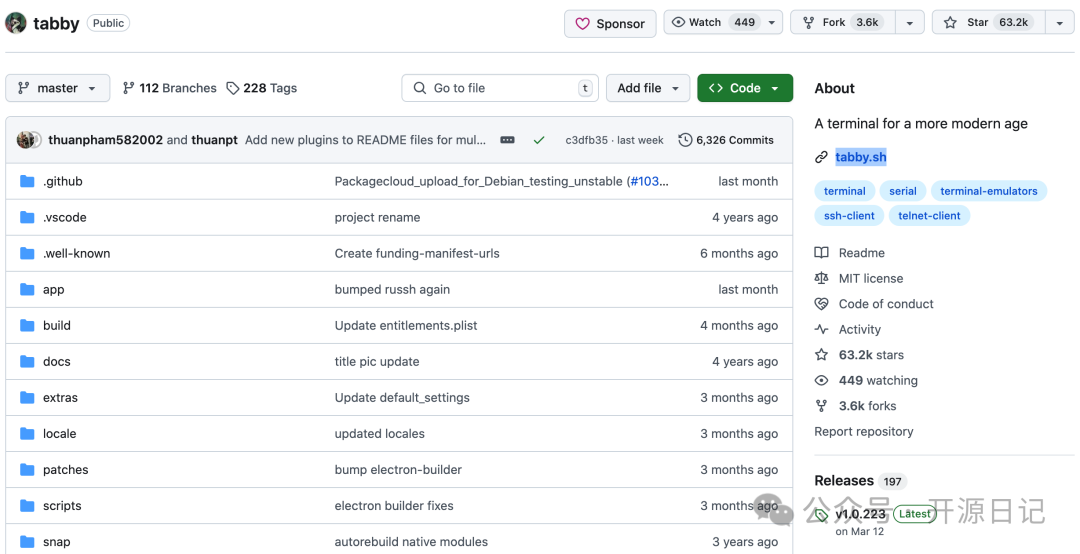The height and width of the screenshot is (554, 1080).
Task: Click the green commit status checkmark
Action: click(539, 140)
